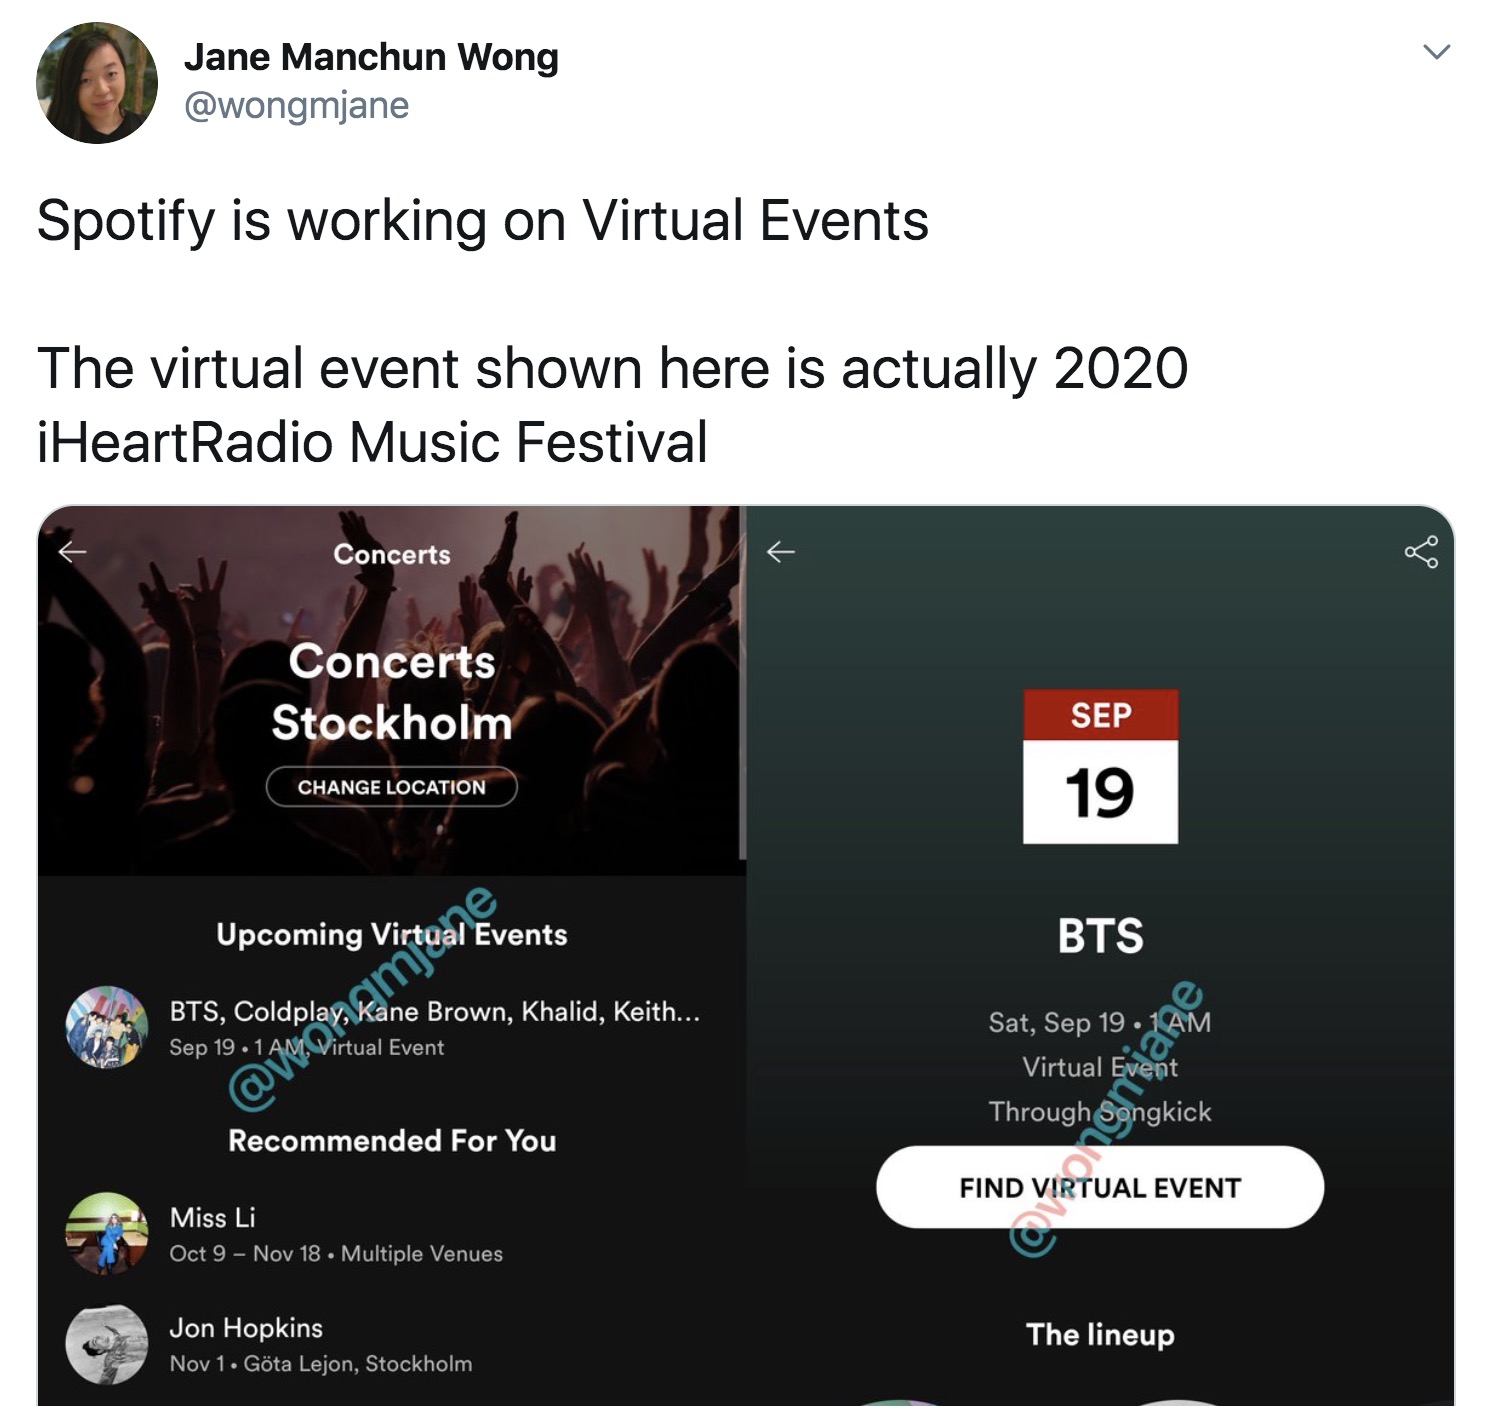The width and height of the screenshot is (1488, 1406).
Task: Go back using the BTS event arrow
Action: pyautogui.click(x=780, y=551)
